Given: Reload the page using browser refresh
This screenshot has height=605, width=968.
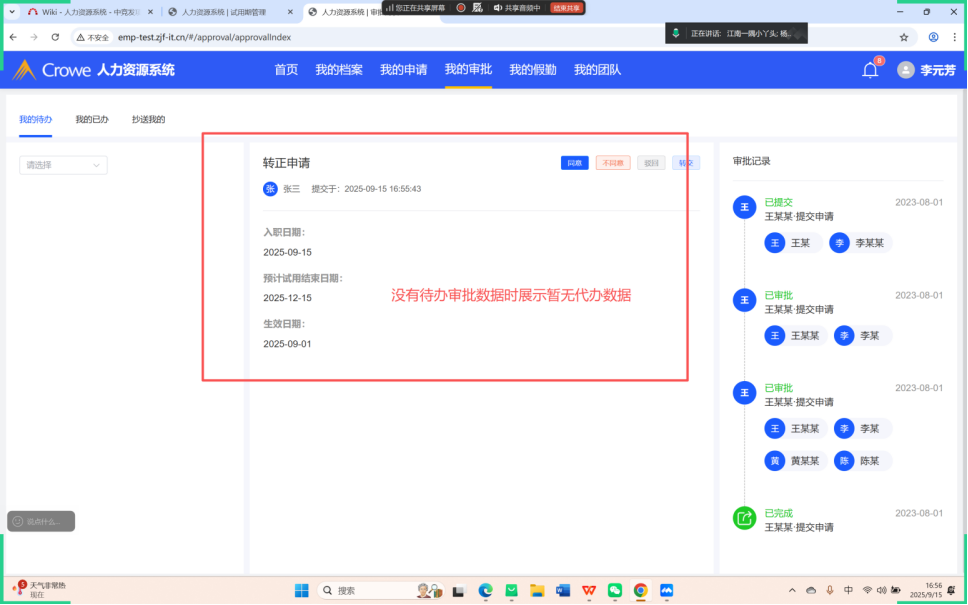Looking at the screenshot, I should click(x=55, y=37).
